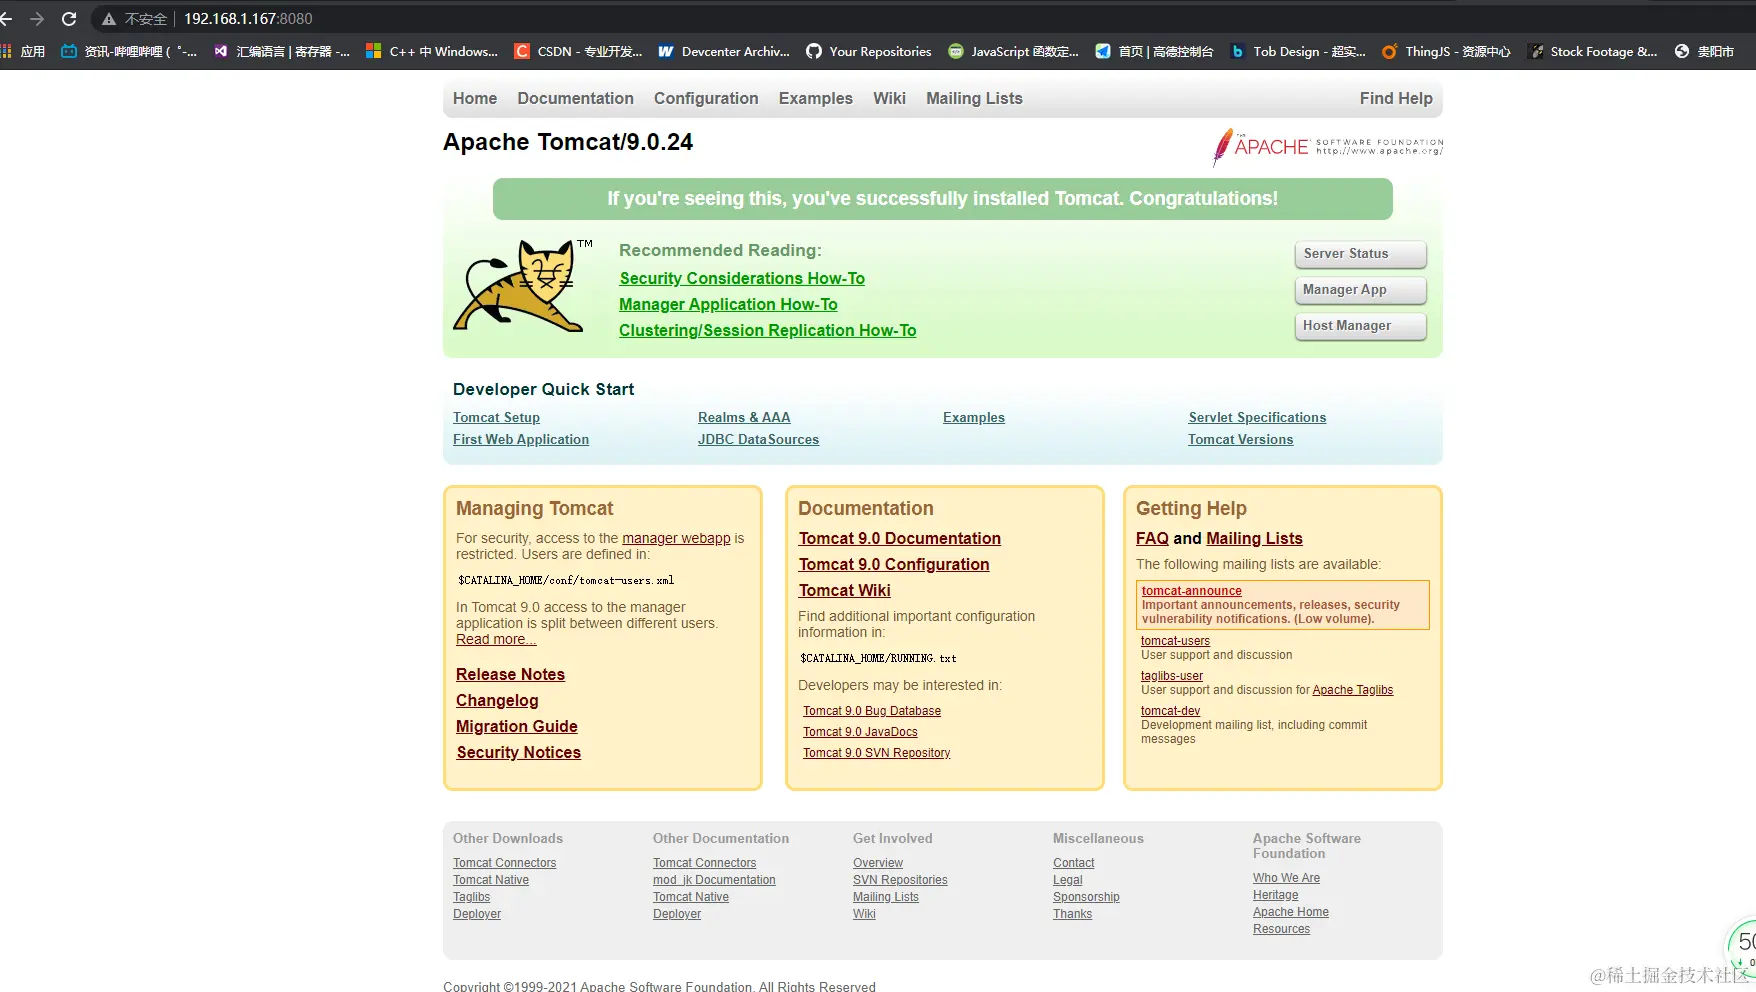Viewport: 1756px width, 992px height.
Task: Open the CSDN bookmark
Action: click(578, 51)
